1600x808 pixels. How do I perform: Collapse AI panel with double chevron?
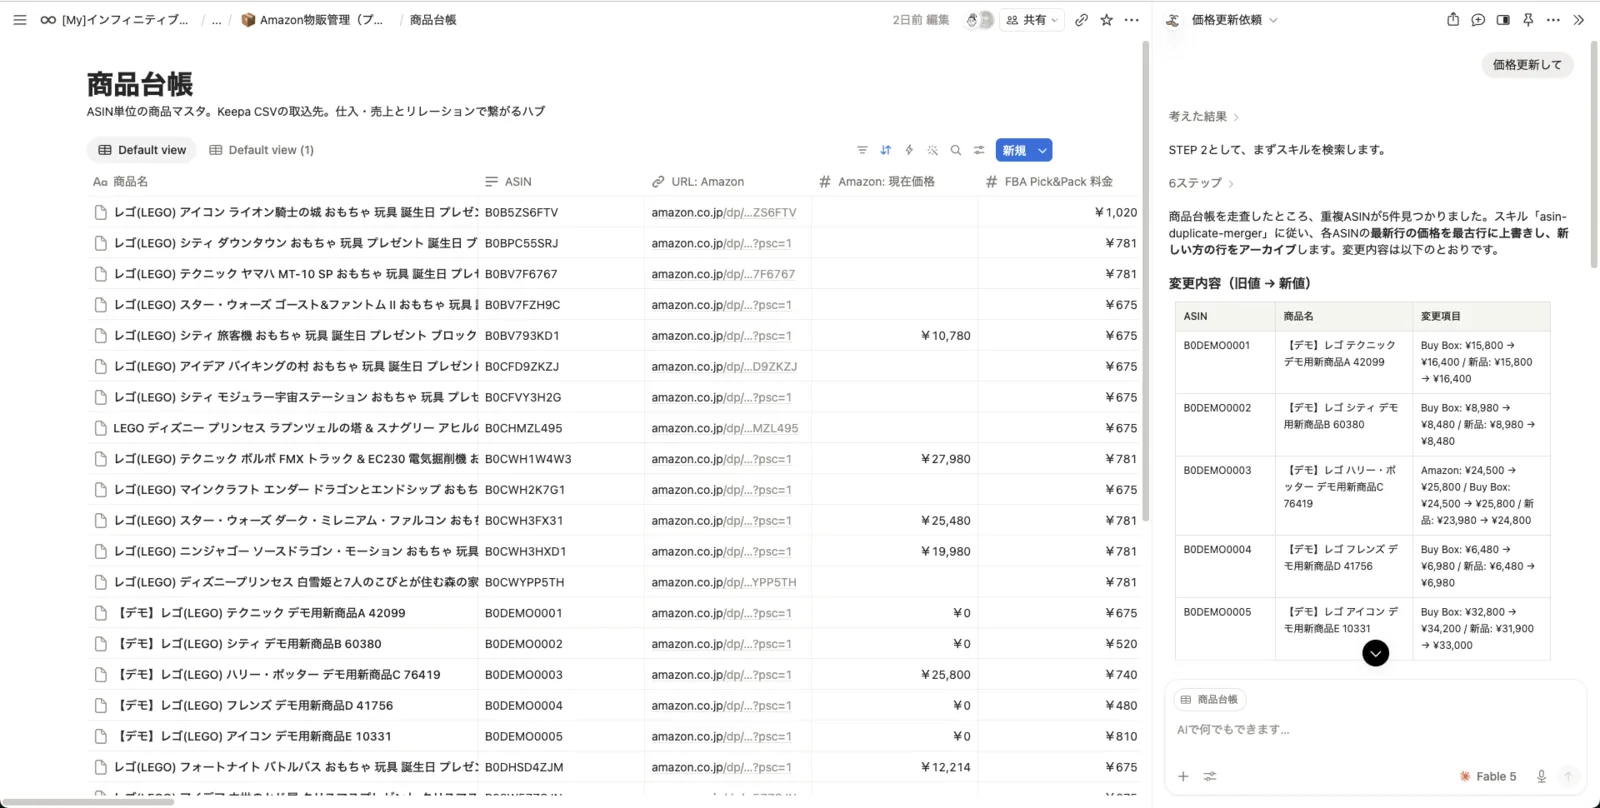pyautogui.click(x=1578, y=20)
